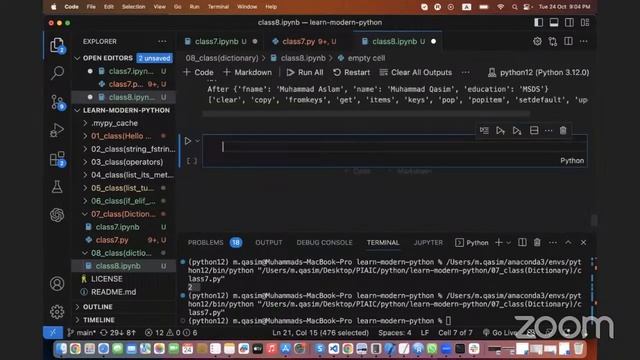Open notebook settings gear icon
The width and height of the screenshot is (640, 360).
click(537, 41)
